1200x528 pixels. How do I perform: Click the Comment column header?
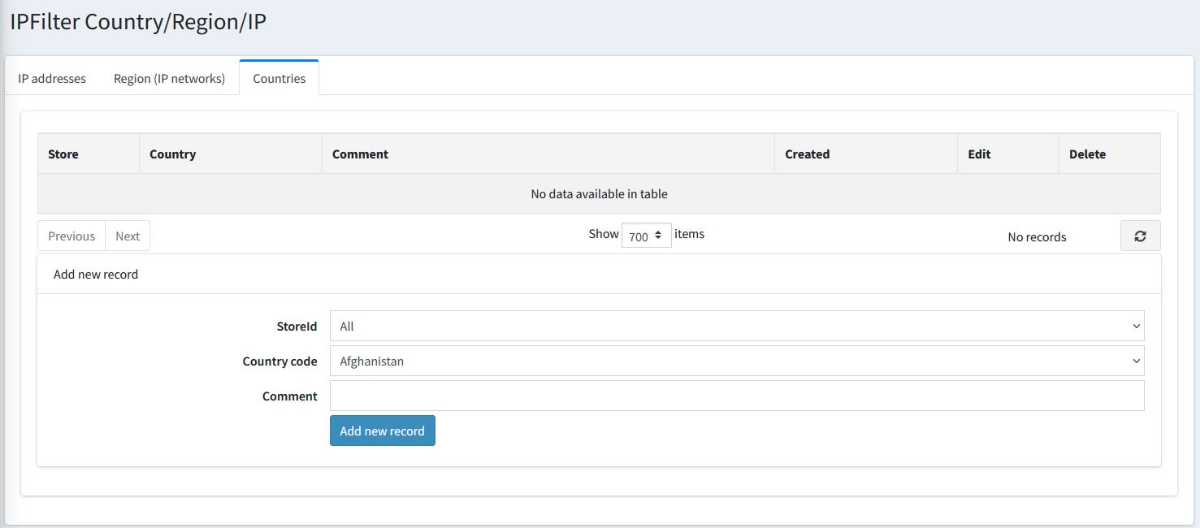[x=360, y=154]
